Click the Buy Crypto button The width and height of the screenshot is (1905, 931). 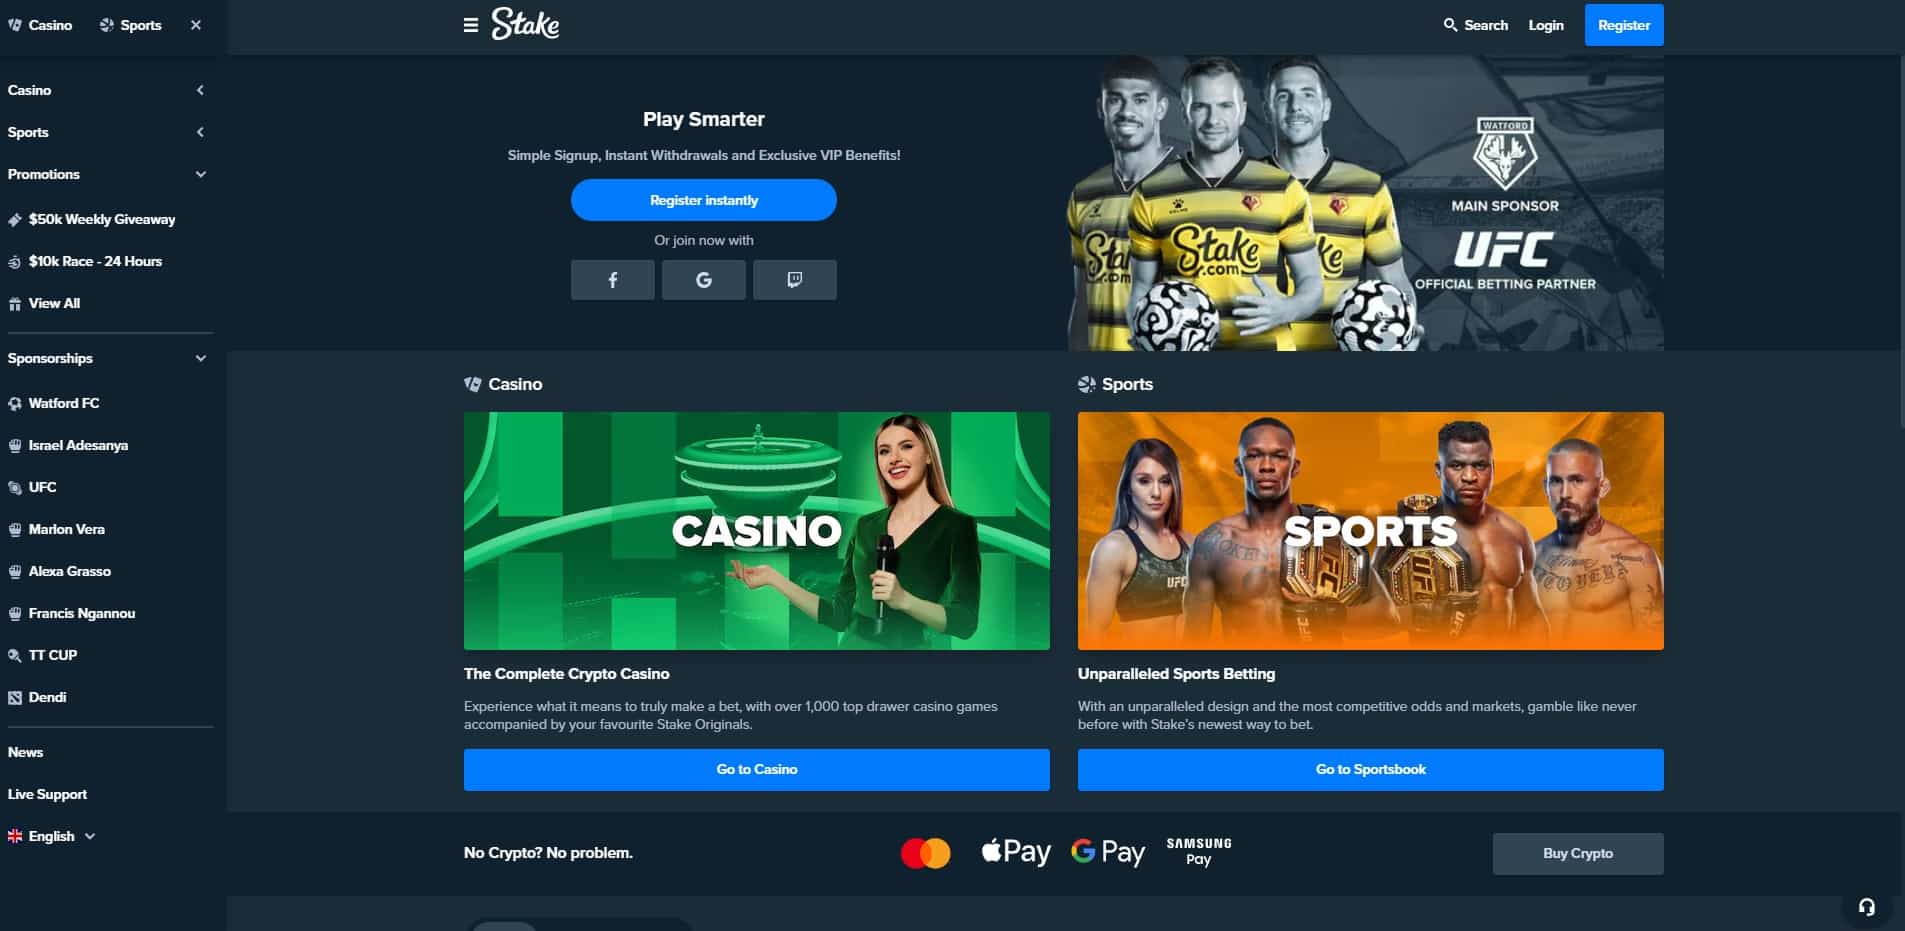pyautogui.click(x=1577, y=853)
